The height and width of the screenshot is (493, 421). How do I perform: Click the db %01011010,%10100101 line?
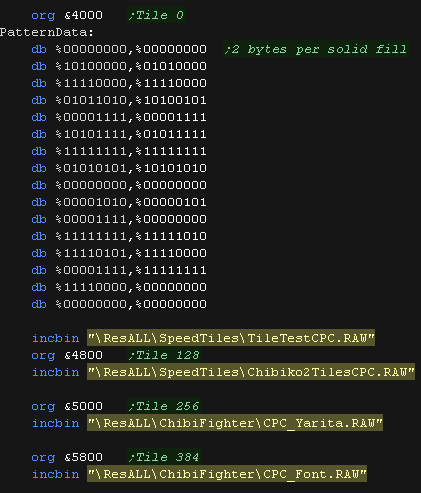(x=119, y=100)
